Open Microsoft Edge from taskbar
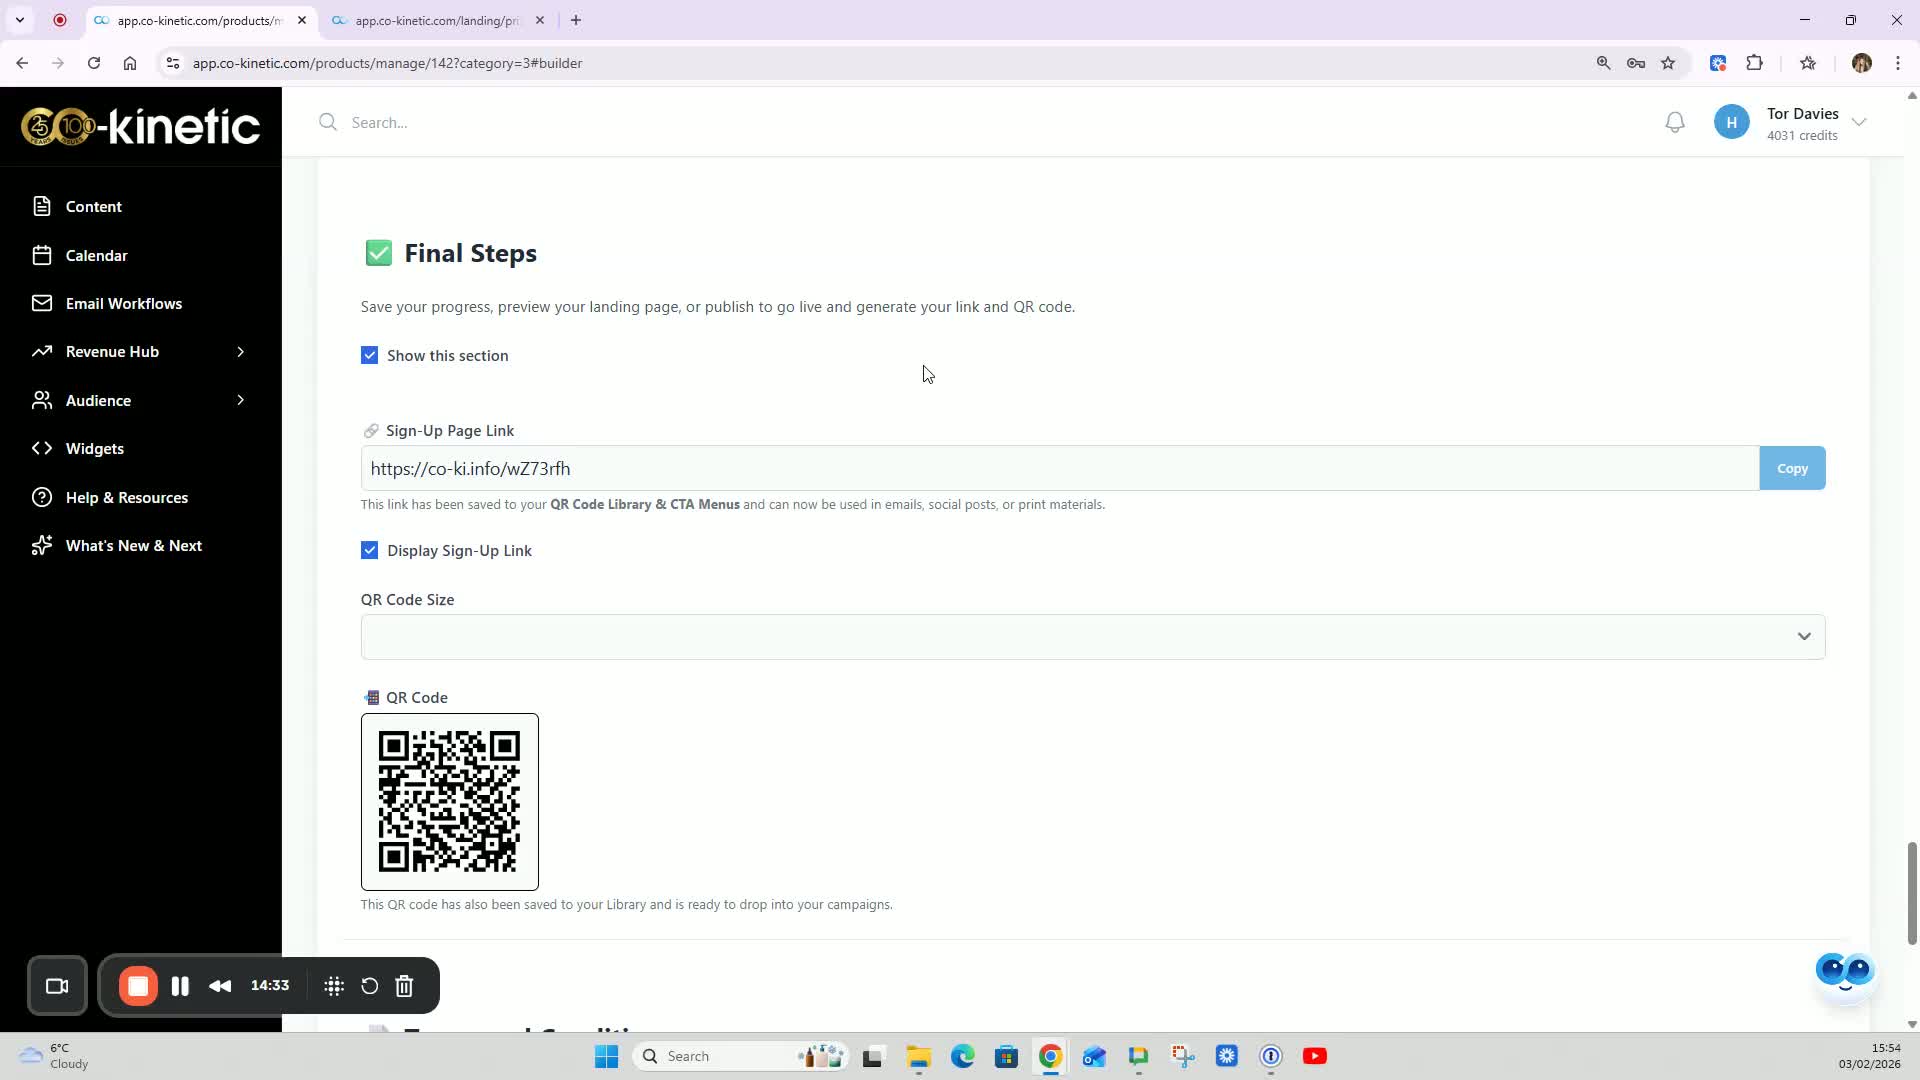This screenshot has width=1920, height=1080. click(962, 1056)
